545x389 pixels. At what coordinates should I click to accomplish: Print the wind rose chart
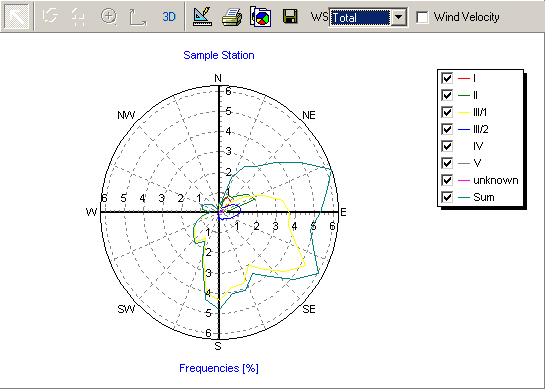(232, 17)
